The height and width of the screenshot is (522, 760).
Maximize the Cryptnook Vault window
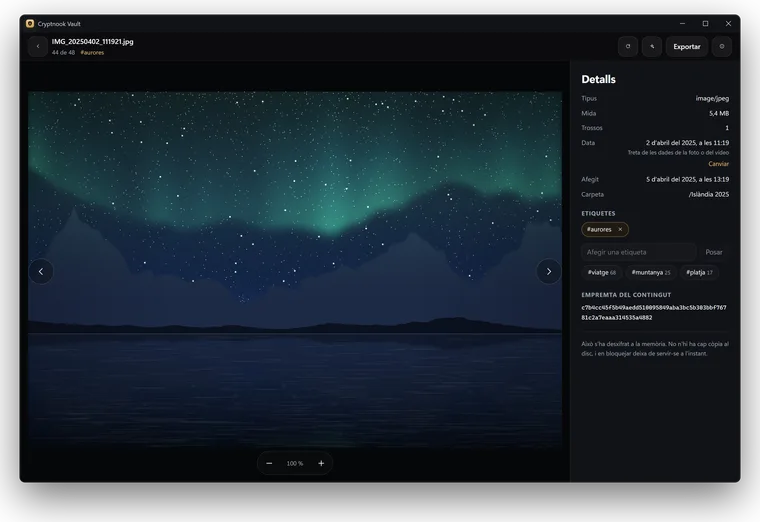[705, 23]
